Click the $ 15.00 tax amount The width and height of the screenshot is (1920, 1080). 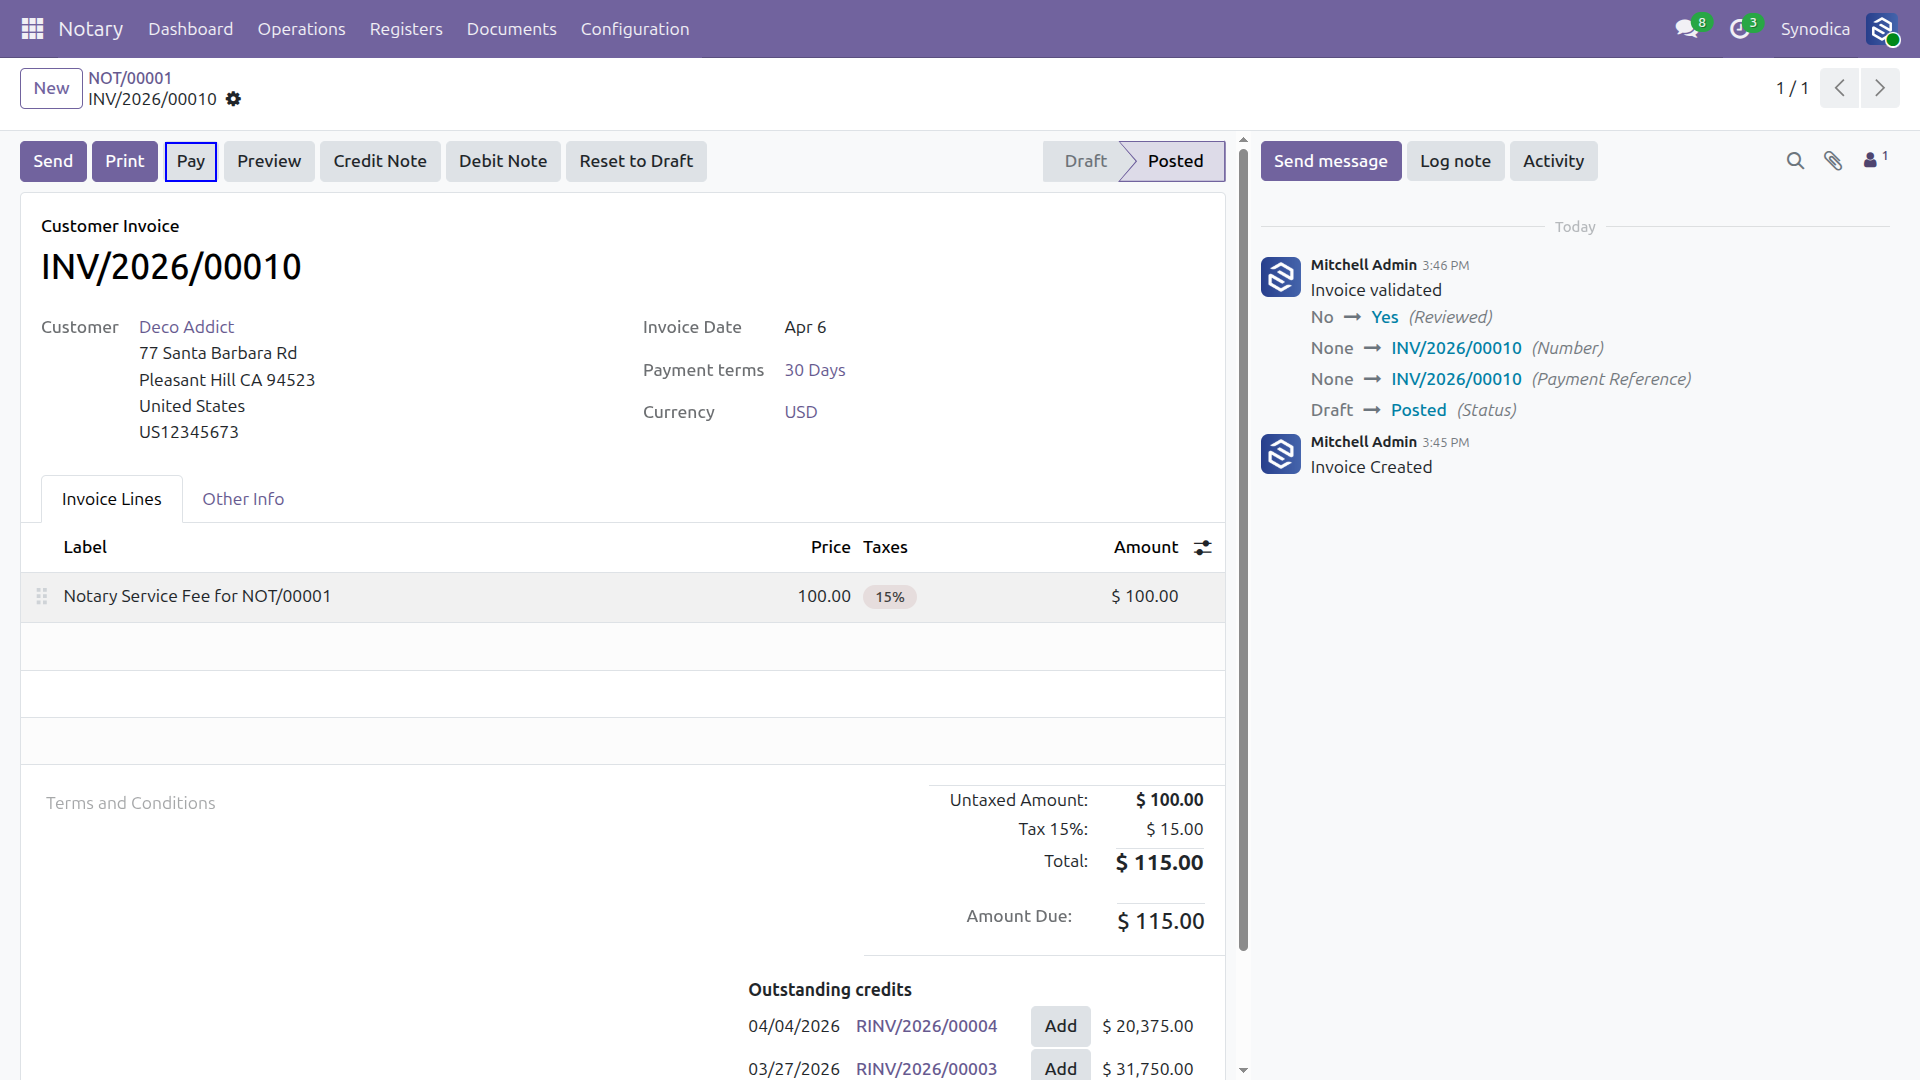(x=1174, y=829)
